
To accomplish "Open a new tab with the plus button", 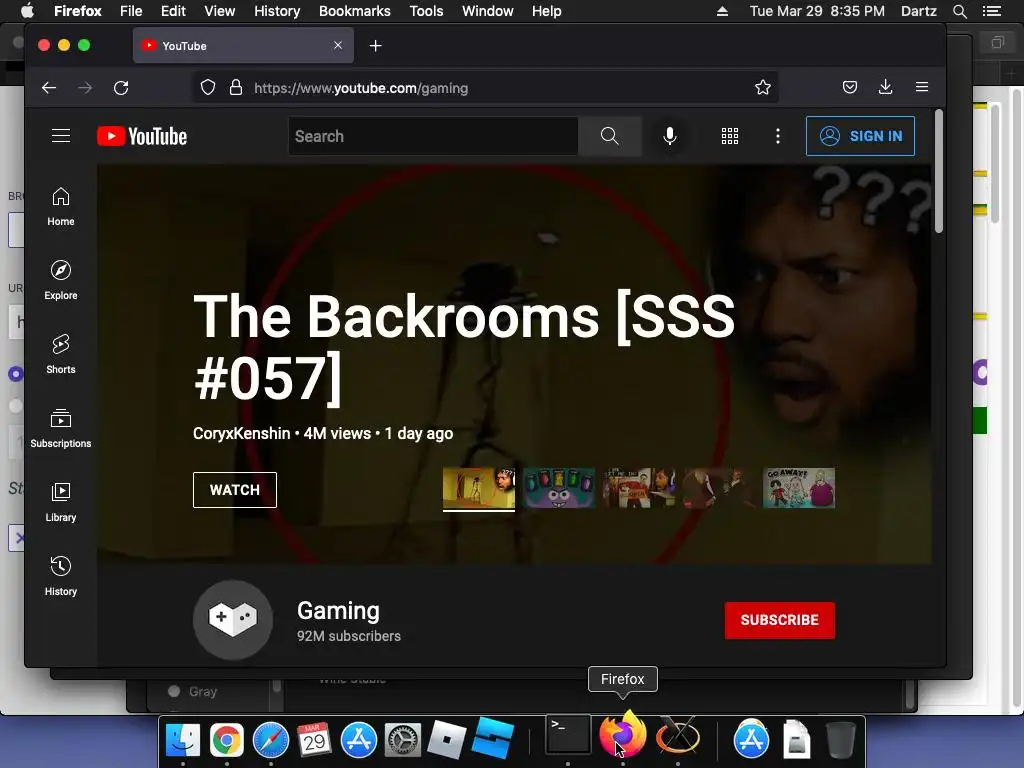I will (x=376, y=46).
